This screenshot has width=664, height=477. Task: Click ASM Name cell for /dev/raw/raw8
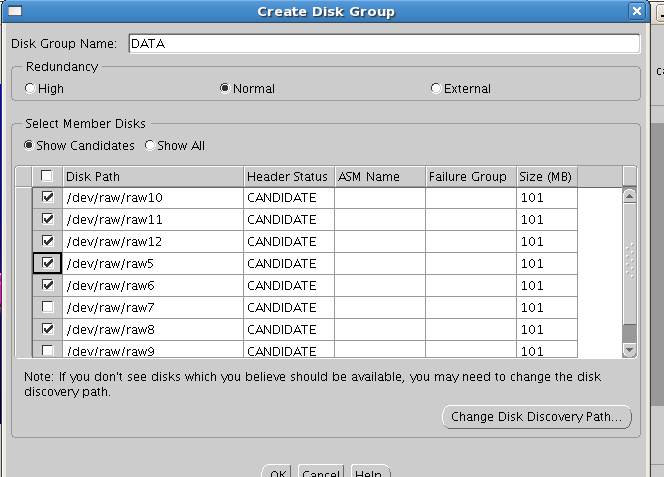(380, 330)
